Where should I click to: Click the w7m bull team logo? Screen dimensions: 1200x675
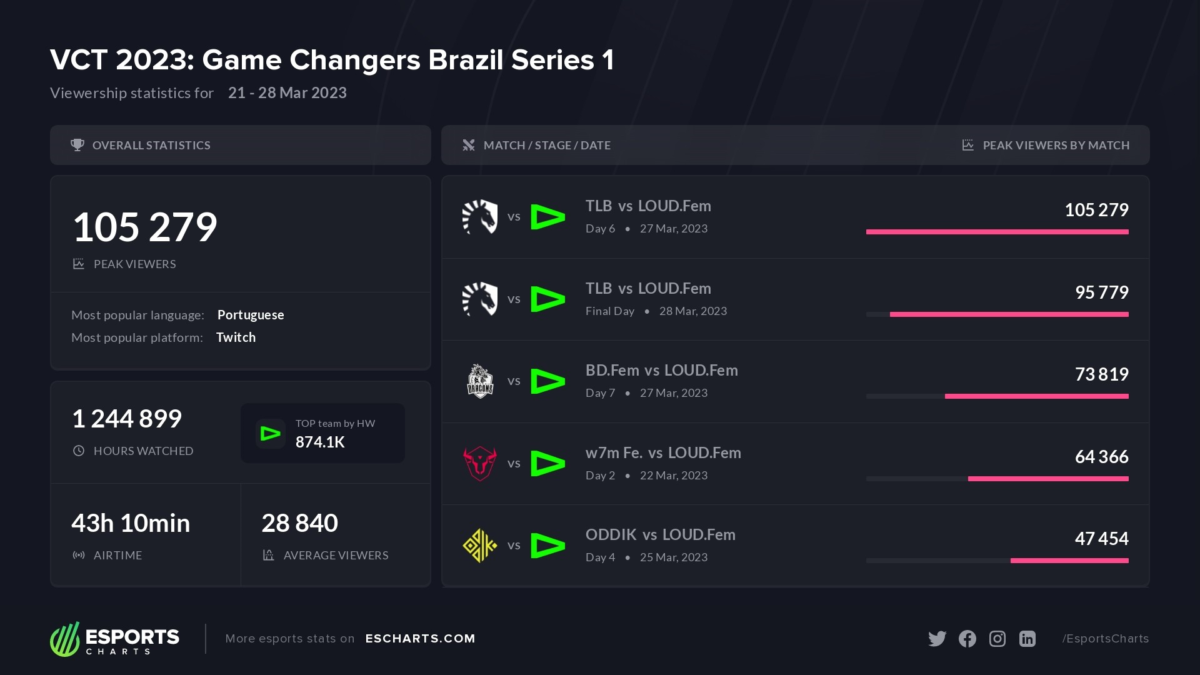click(479, 463)
